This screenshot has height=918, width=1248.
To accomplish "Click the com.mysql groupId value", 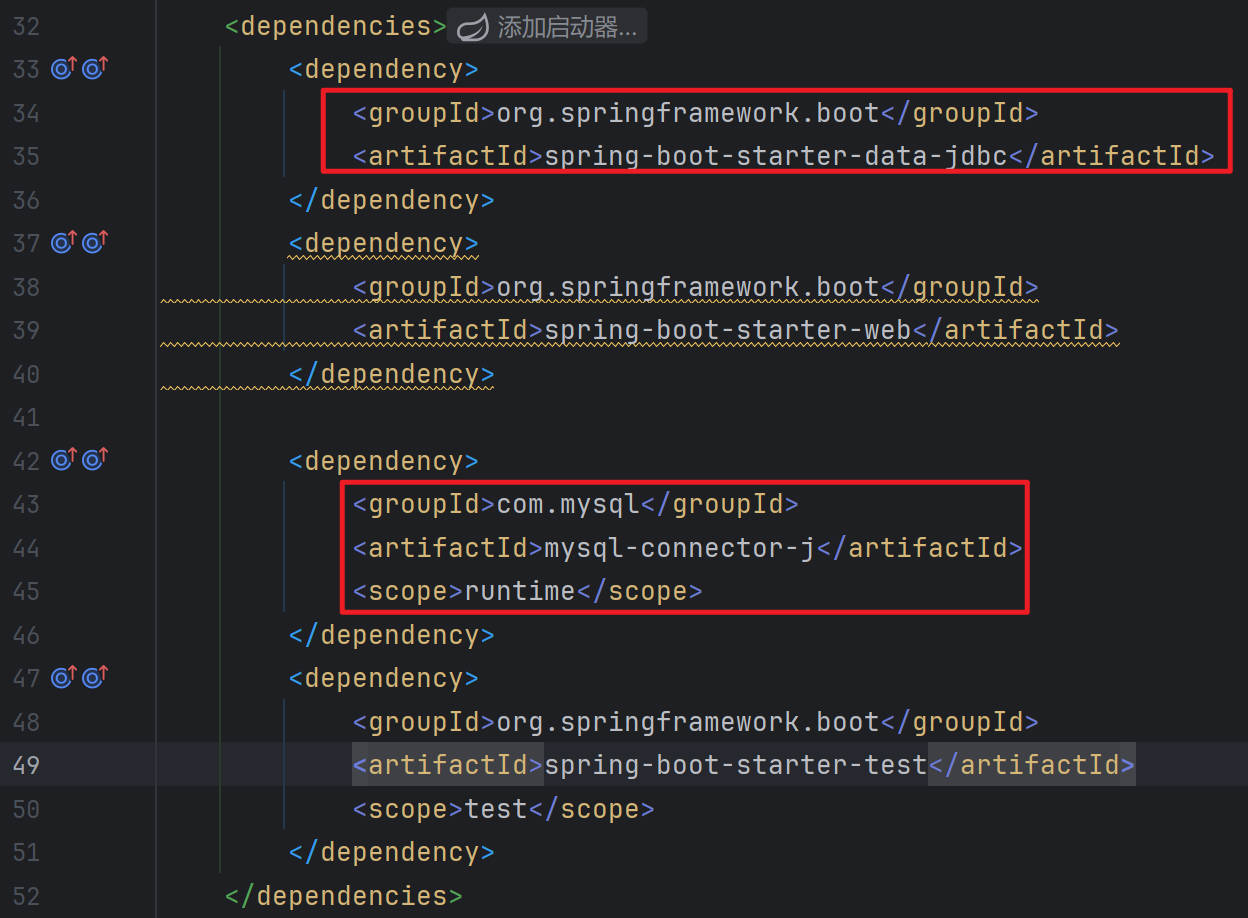I will 567,504.
